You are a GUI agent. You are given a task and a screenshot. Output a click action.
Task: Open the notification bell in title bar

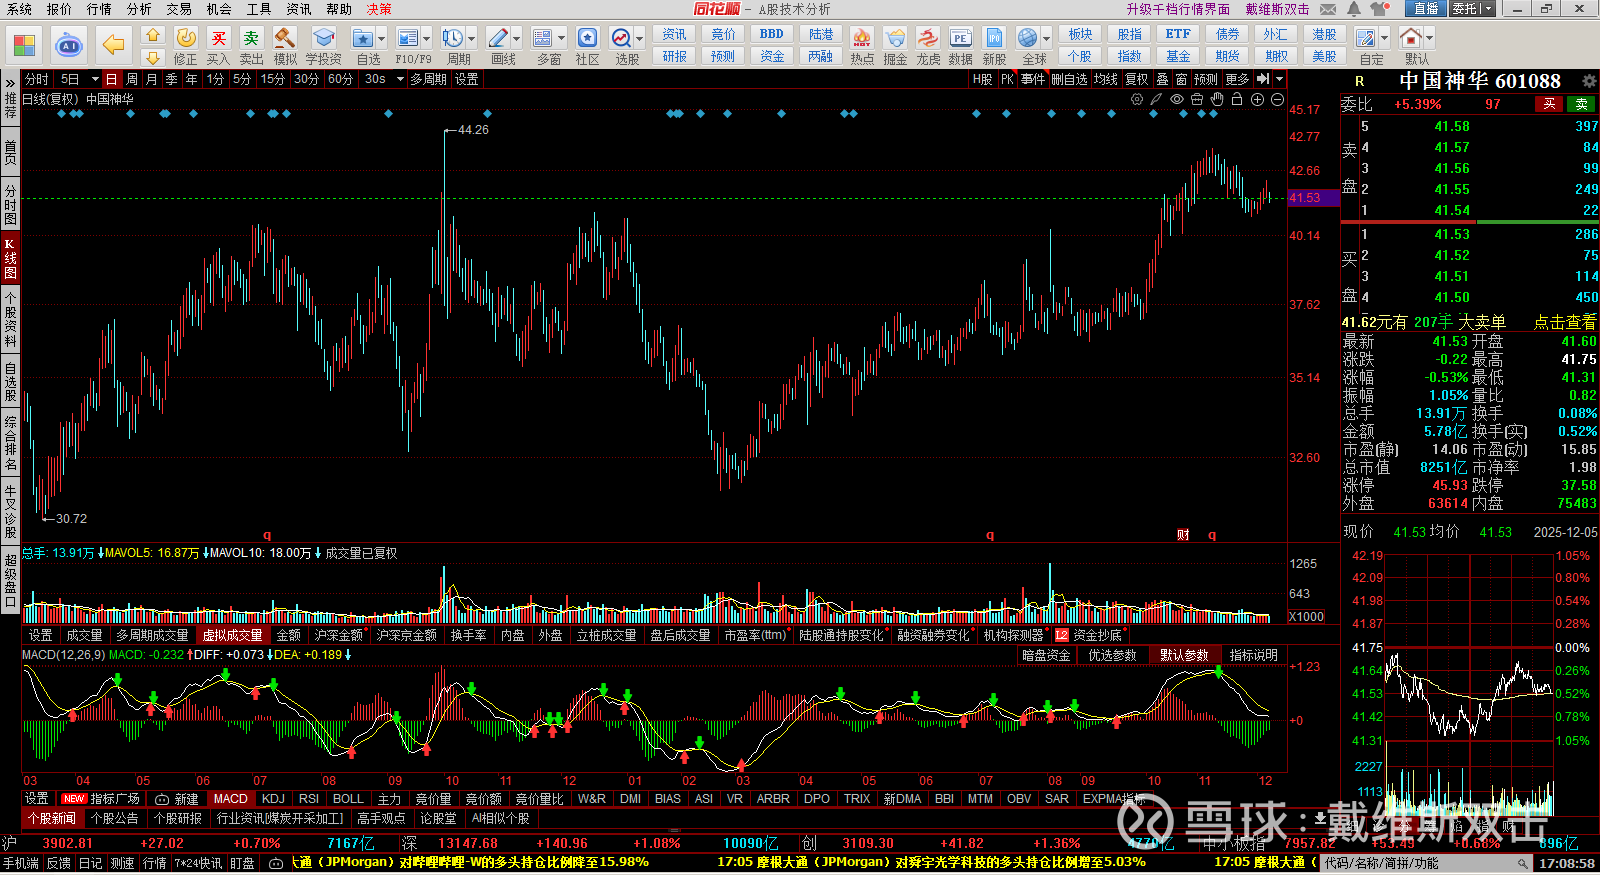click(1353, 9)
